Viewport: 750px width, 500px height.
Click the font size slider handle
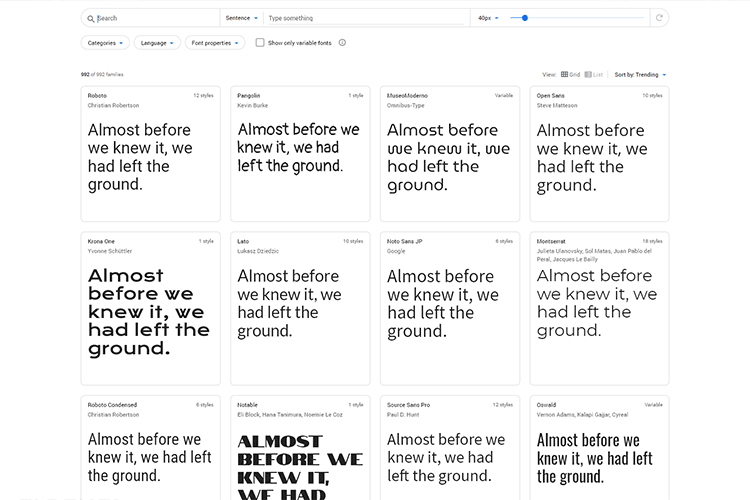pyautogui.click(x=524, y=18)
